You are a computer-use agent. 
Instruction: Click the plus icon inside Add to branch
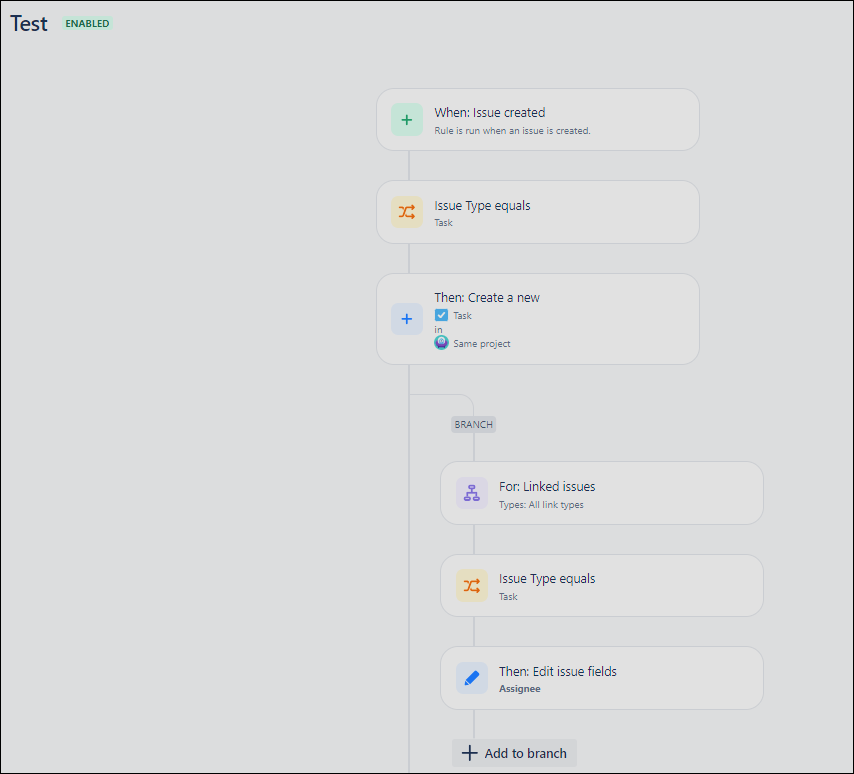(x=469, y=753)
